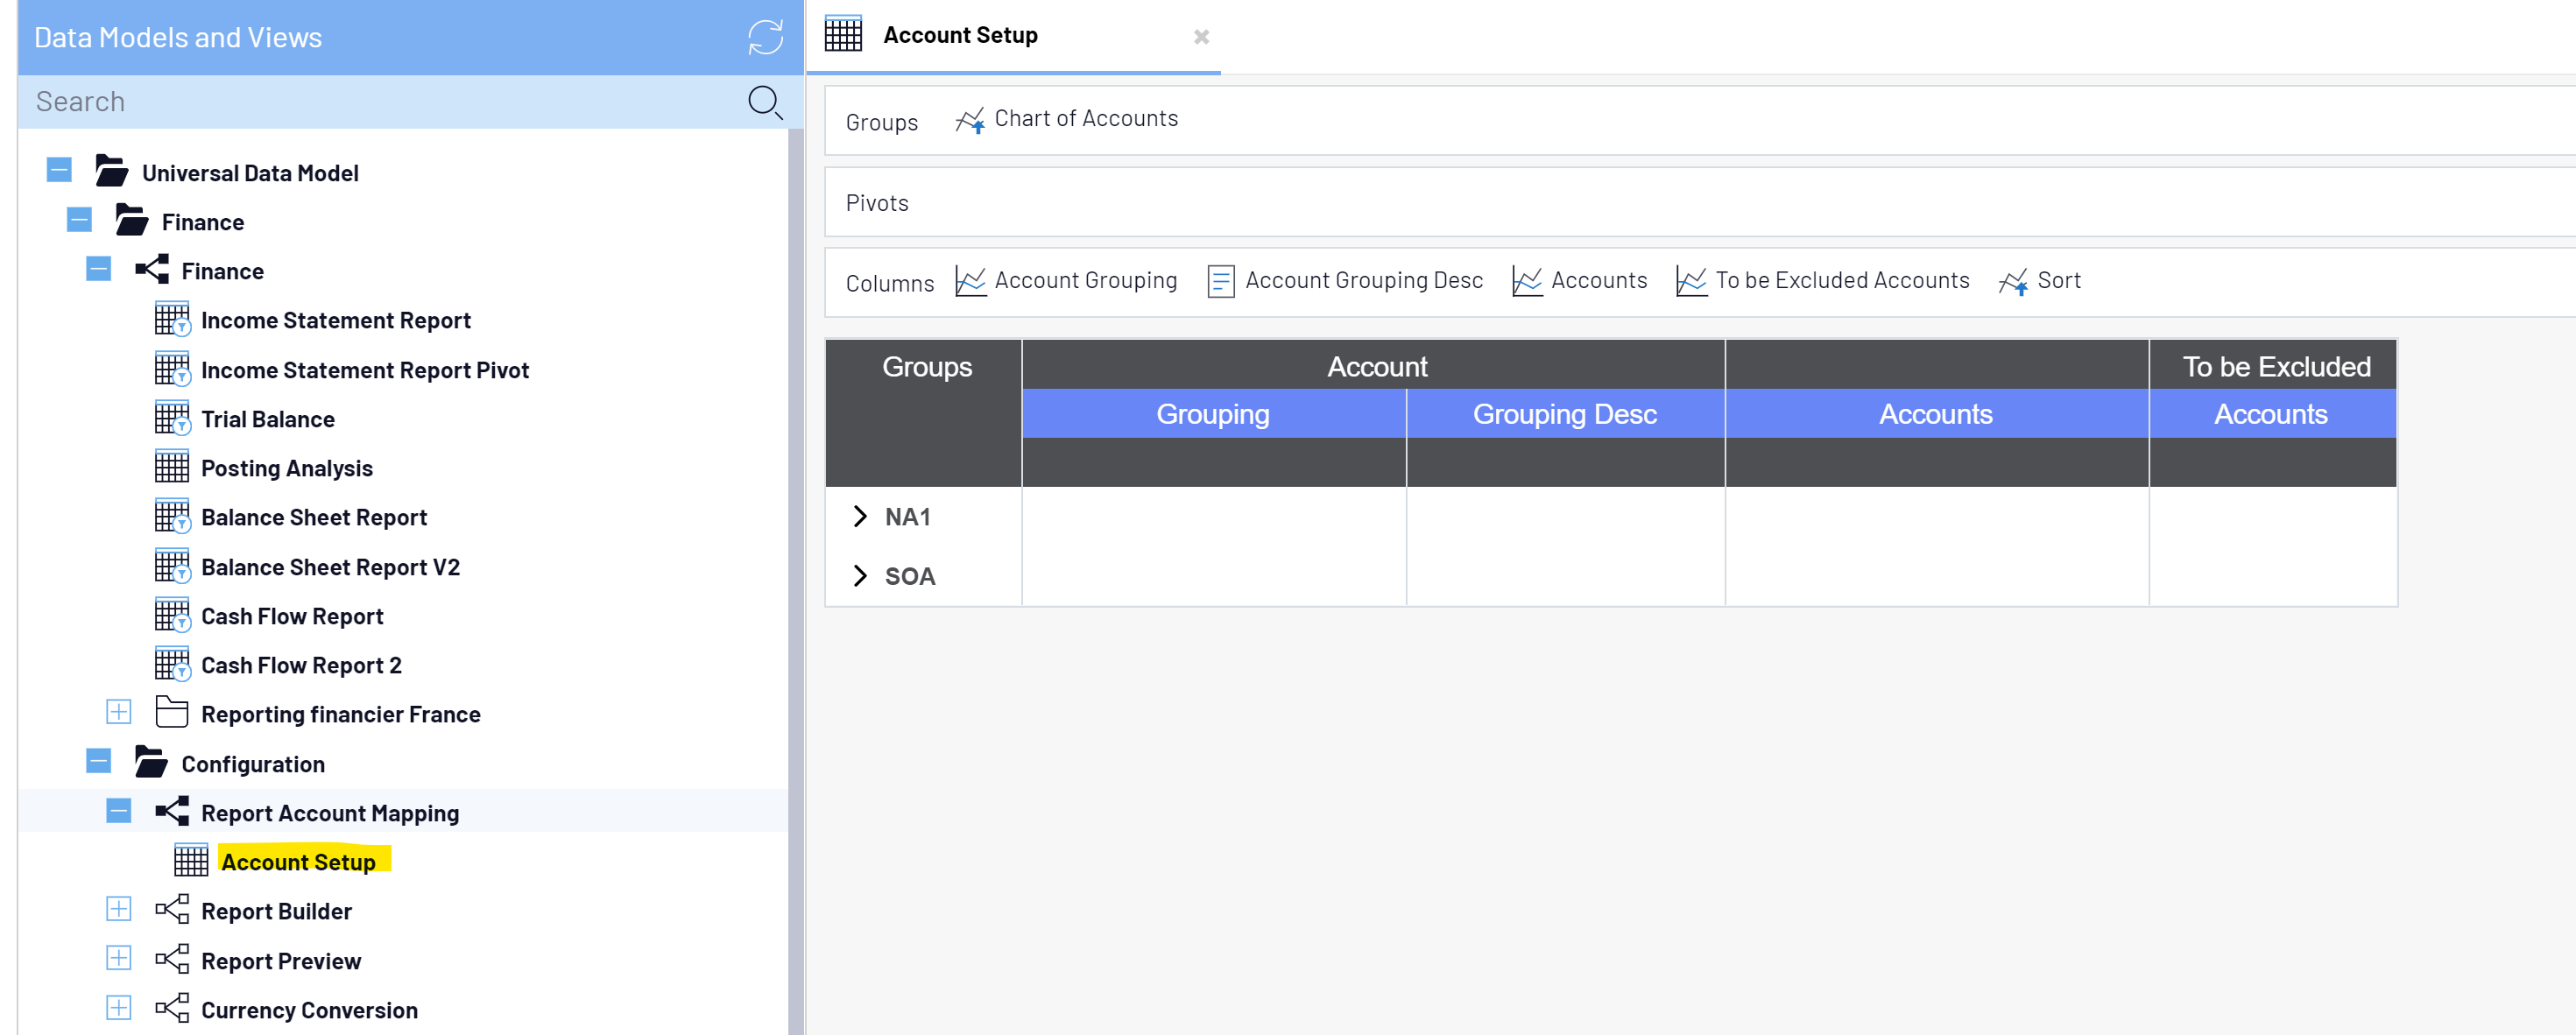This screenshot has height=1035, width=2576.
Task: Click the search magnifier icon
Action: [764, 102]
